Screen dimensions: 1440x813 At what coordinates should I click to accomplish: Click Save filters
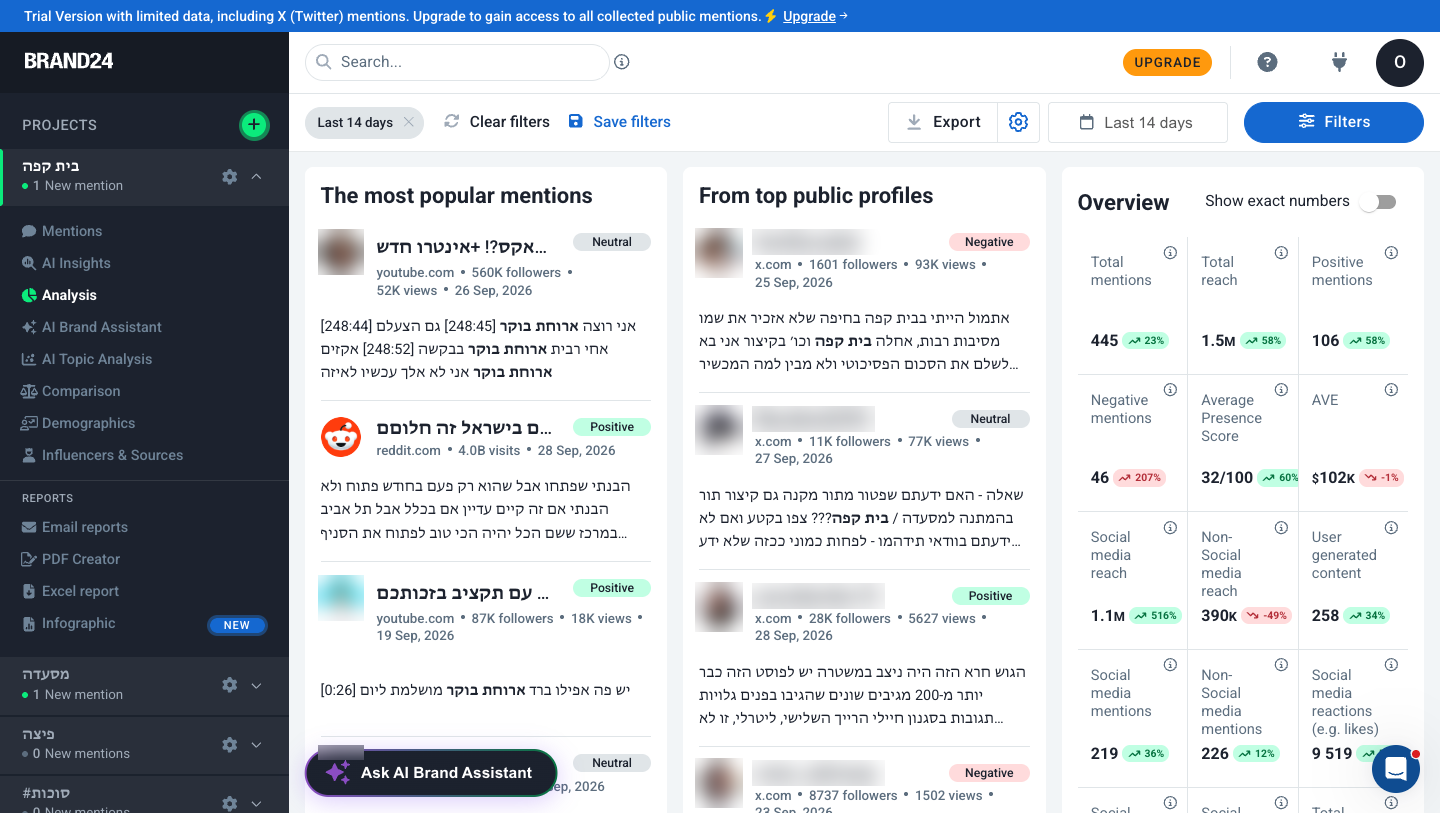(619, 122)
